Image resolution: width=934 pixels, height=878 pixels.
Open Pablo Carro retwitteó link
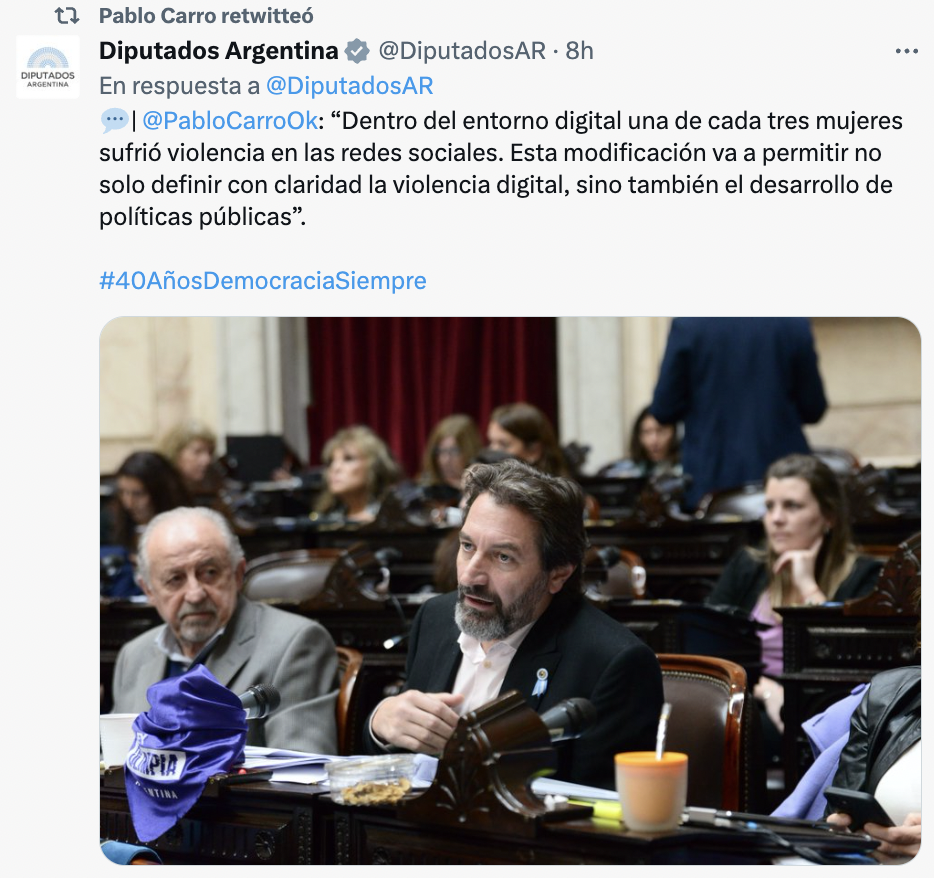206,16
